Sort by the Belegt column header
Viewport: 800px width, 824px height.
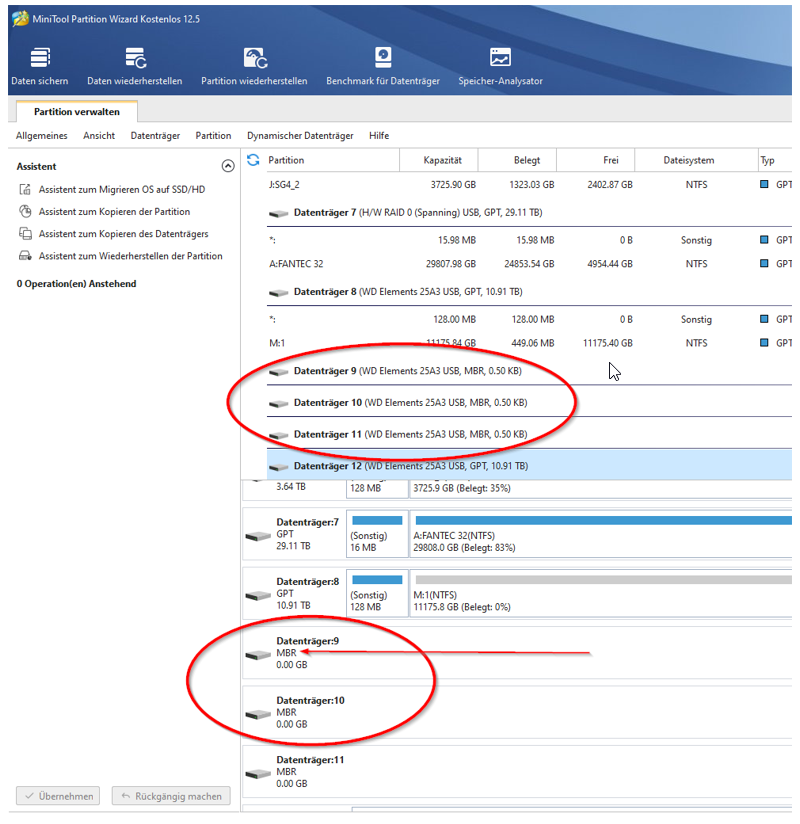[517, 160]
